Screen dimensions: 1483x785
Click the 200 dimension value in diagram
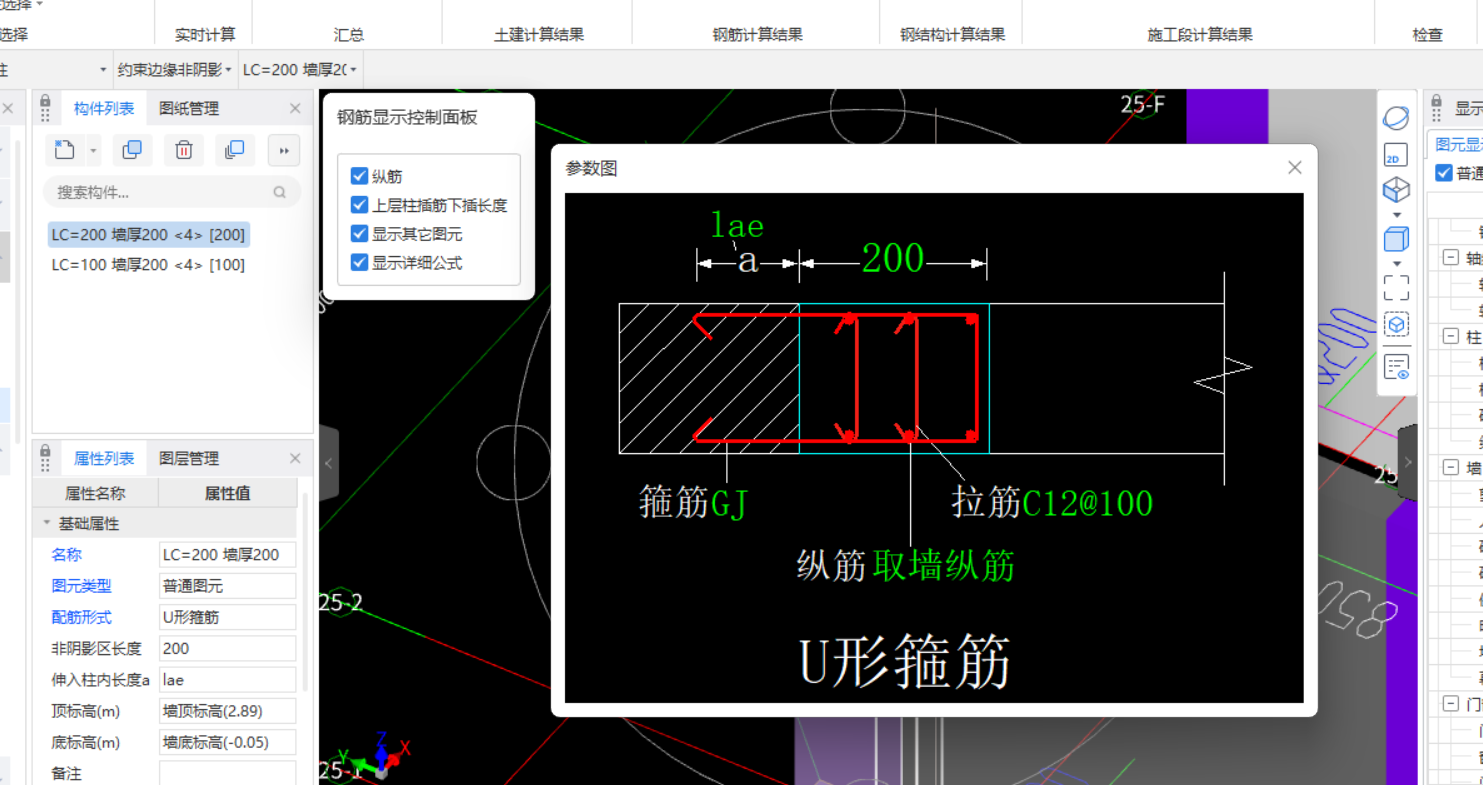point(893,259)
